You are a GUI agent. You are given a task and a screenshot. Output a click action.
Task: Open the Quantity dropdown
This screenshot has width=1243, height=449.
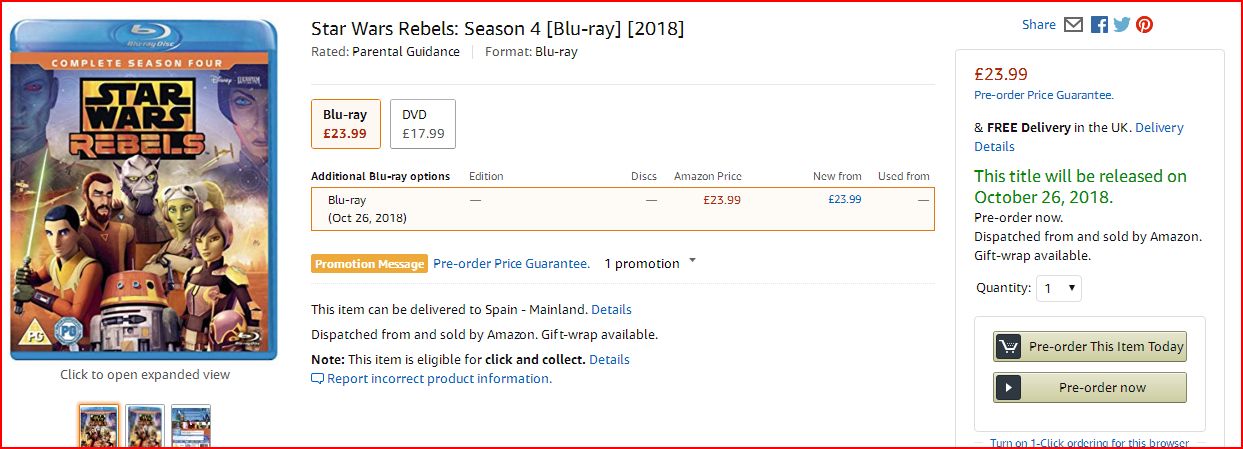click(x=1058, y=288)
